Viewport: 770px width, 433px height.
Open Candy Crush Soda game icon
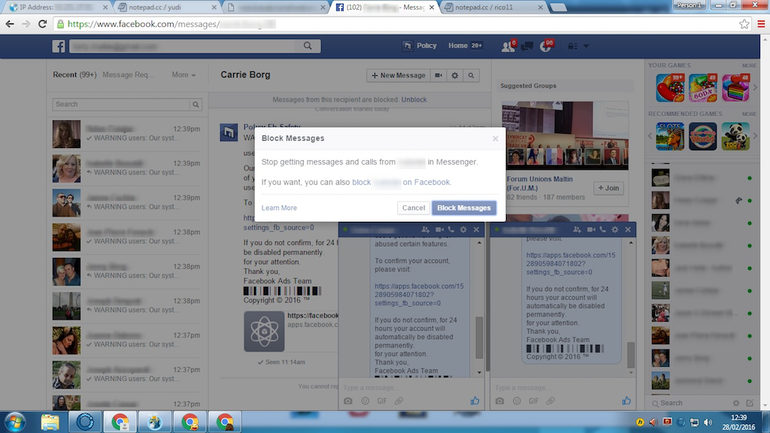coord(703,88)
